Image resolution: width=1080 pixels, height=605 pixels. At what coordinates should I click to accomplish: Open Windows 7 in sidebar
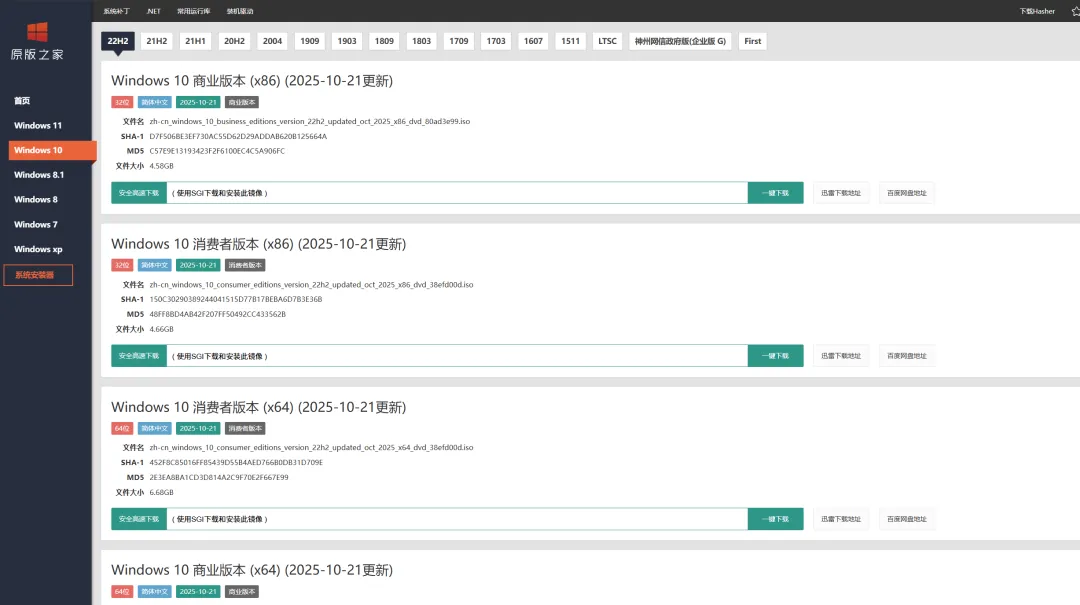pos(36,225)
